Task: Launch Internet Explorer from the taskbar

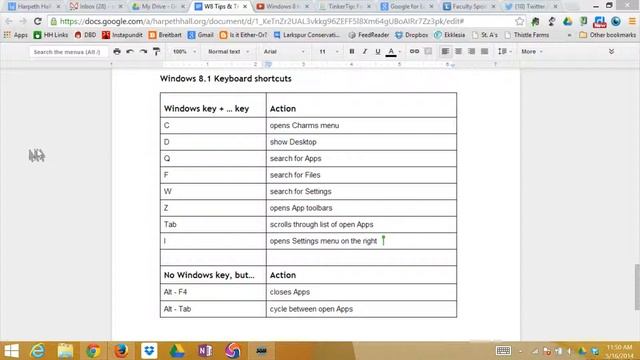Action: (x=38, y=351)
